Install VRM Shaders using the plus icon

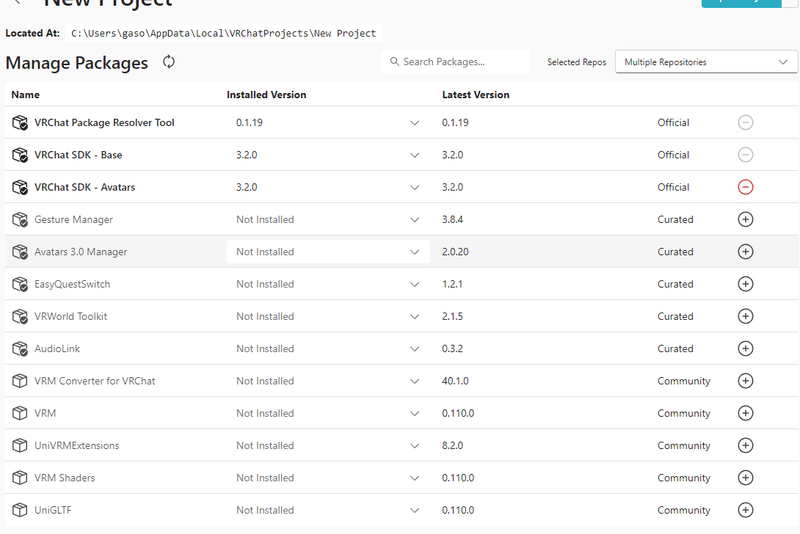745,477
